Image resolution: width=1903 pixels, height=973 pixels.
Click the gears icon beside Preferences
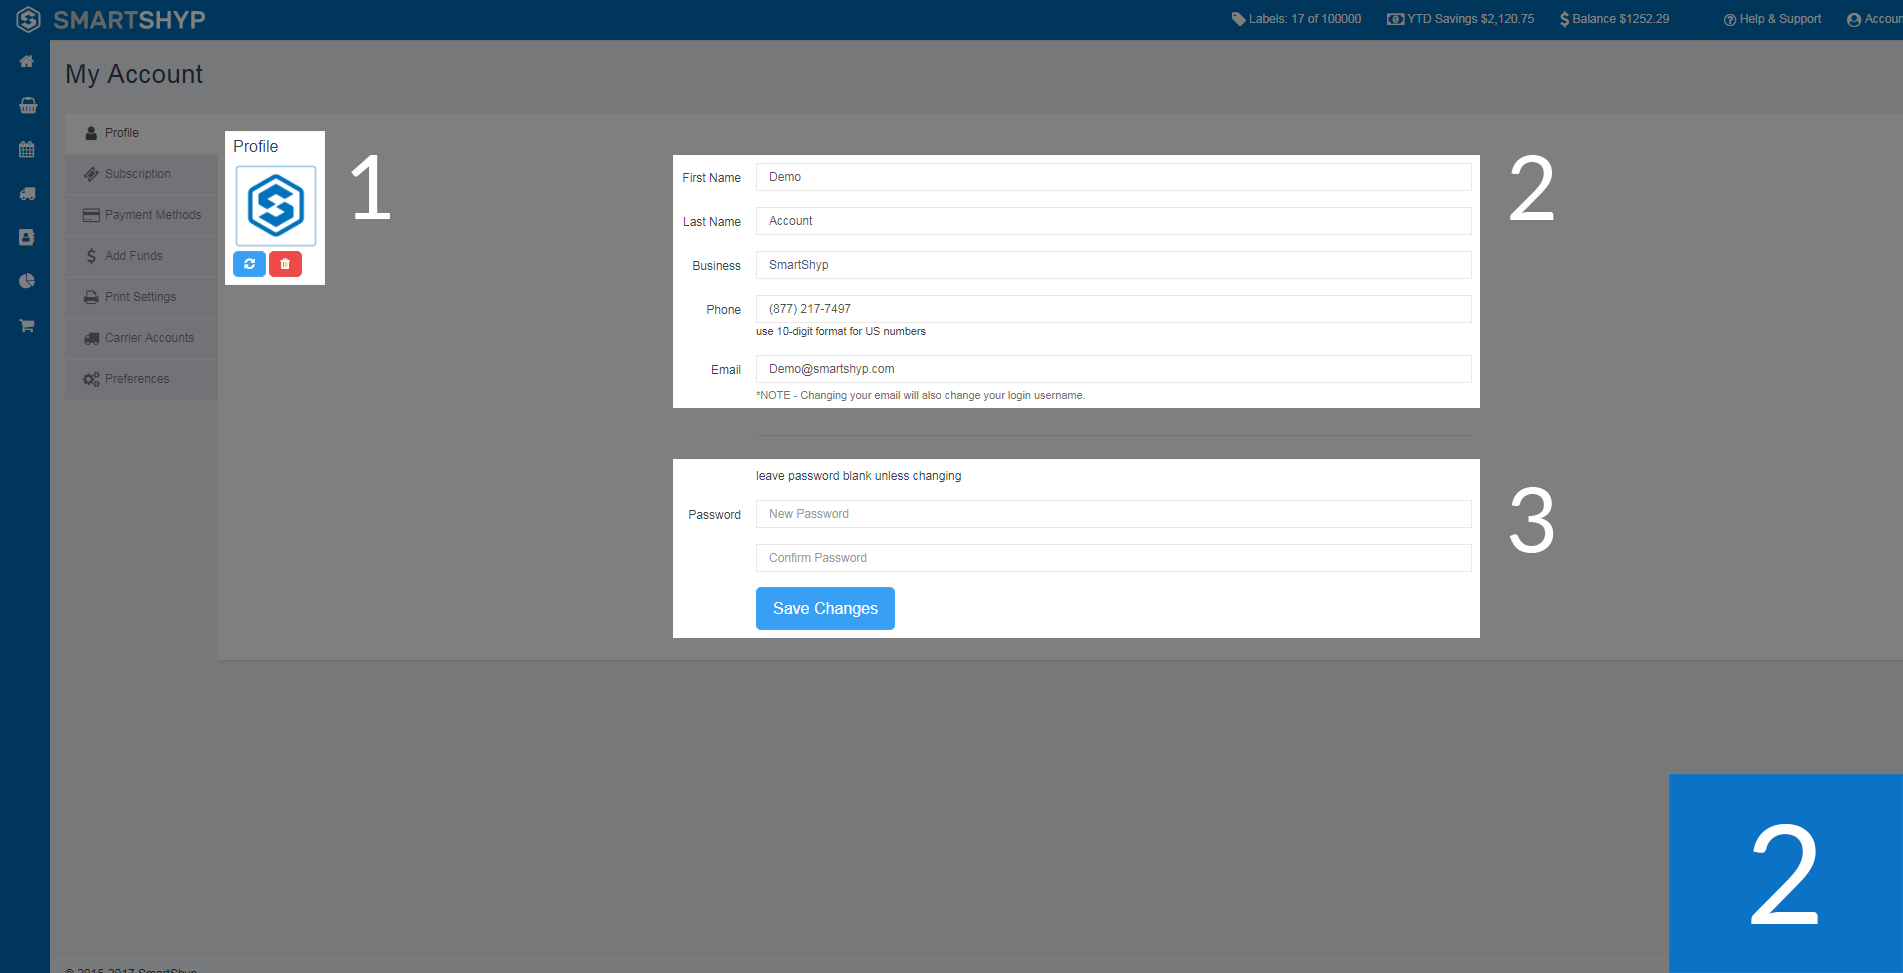(x=91, y=379)
